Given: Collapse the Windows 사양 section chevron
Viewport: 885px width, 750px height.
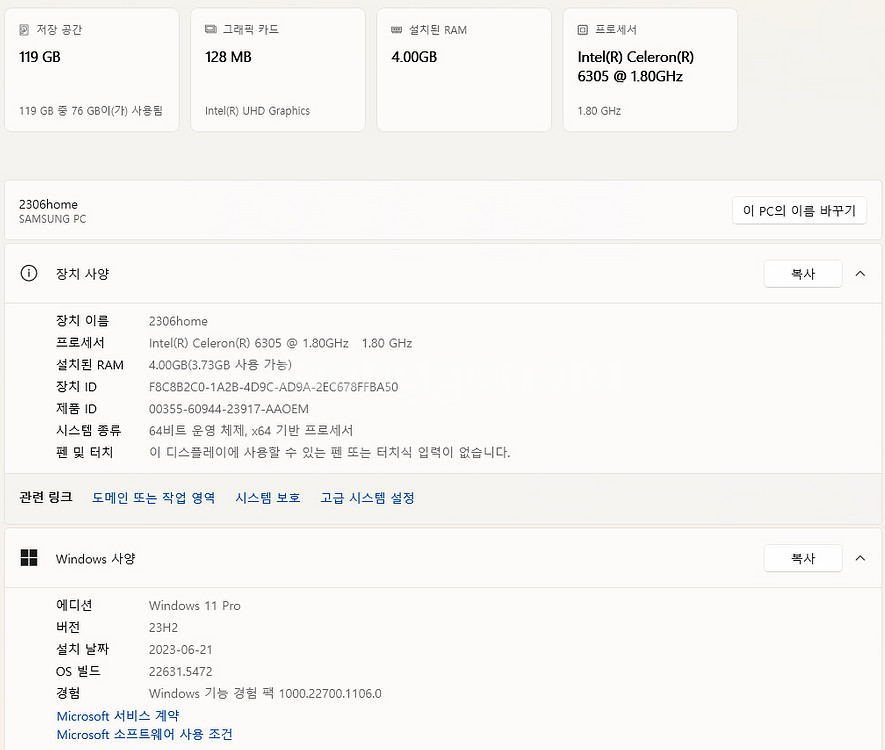Looking at the screenshot, I should pos(860,558).
